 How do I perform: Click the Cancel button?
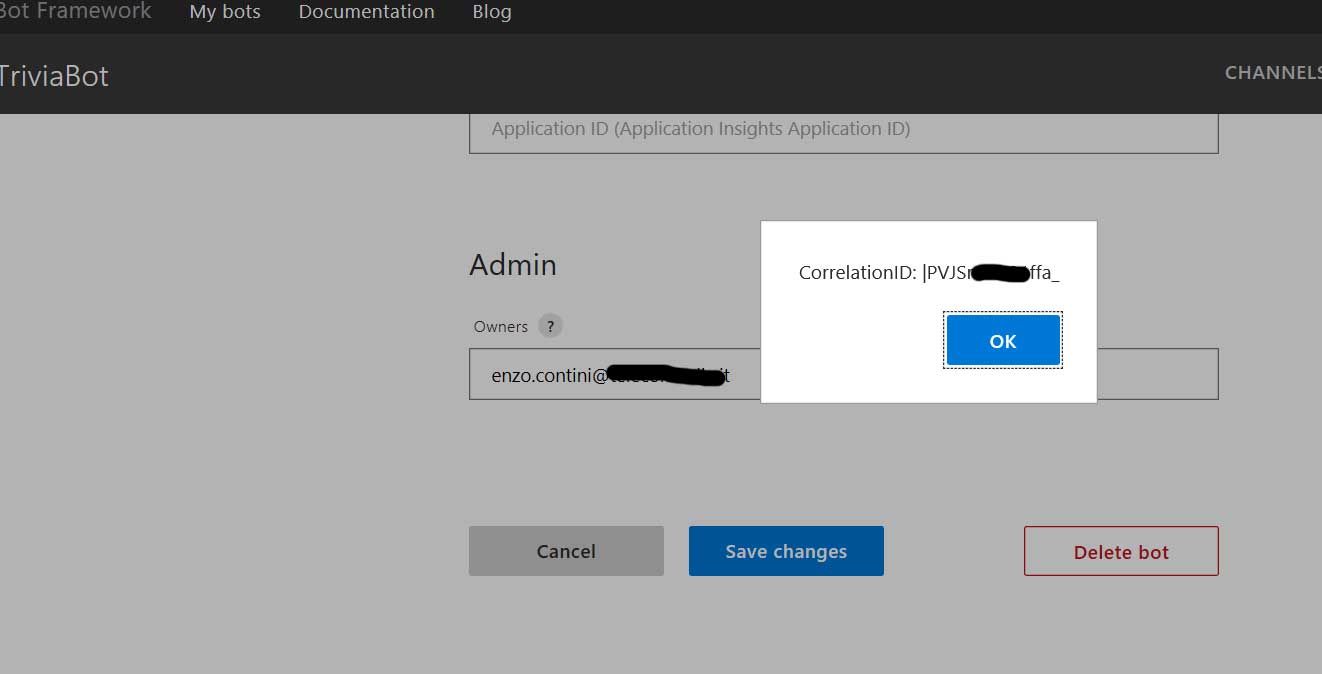tap(566, 551)
